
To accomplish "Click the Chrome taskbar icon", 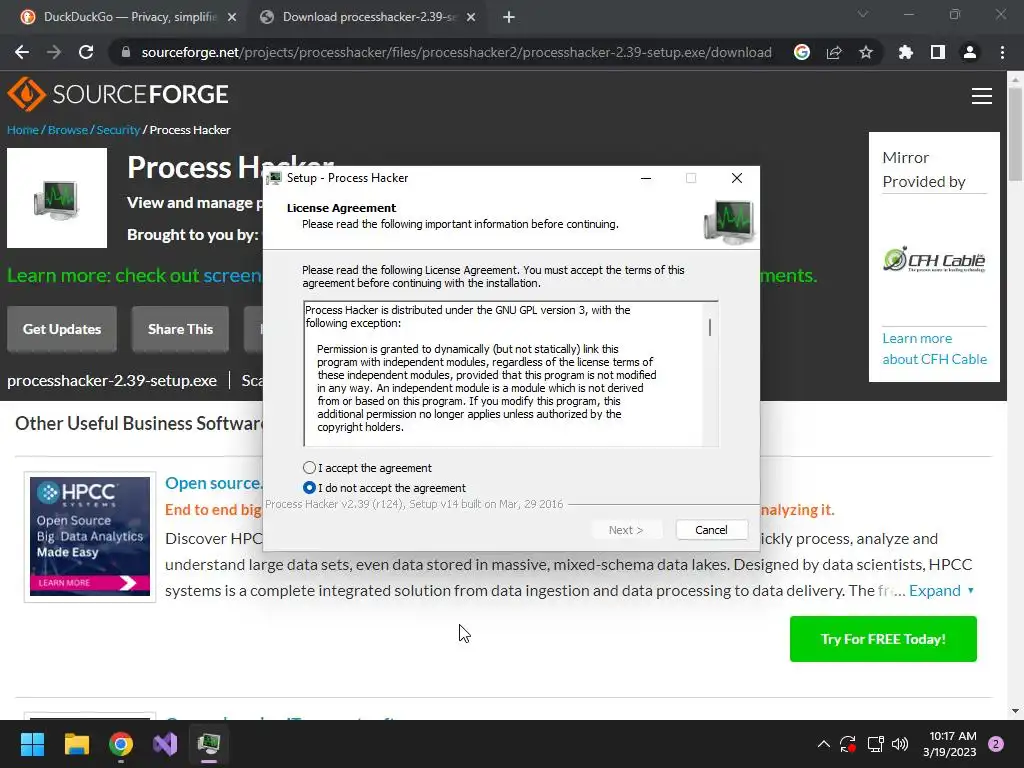I will pos(121,744).
